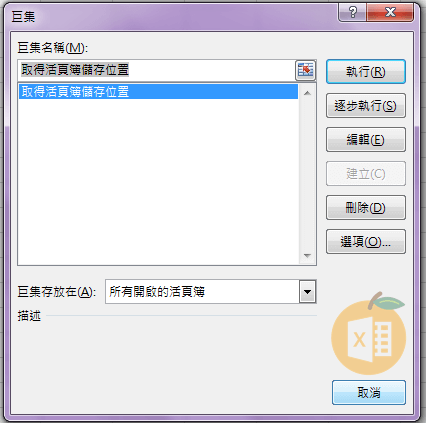The height and width of the screenshot is (423, 426).
Task: Click the help question mark button
Action: pyautogui.click(x=352, y=13)
